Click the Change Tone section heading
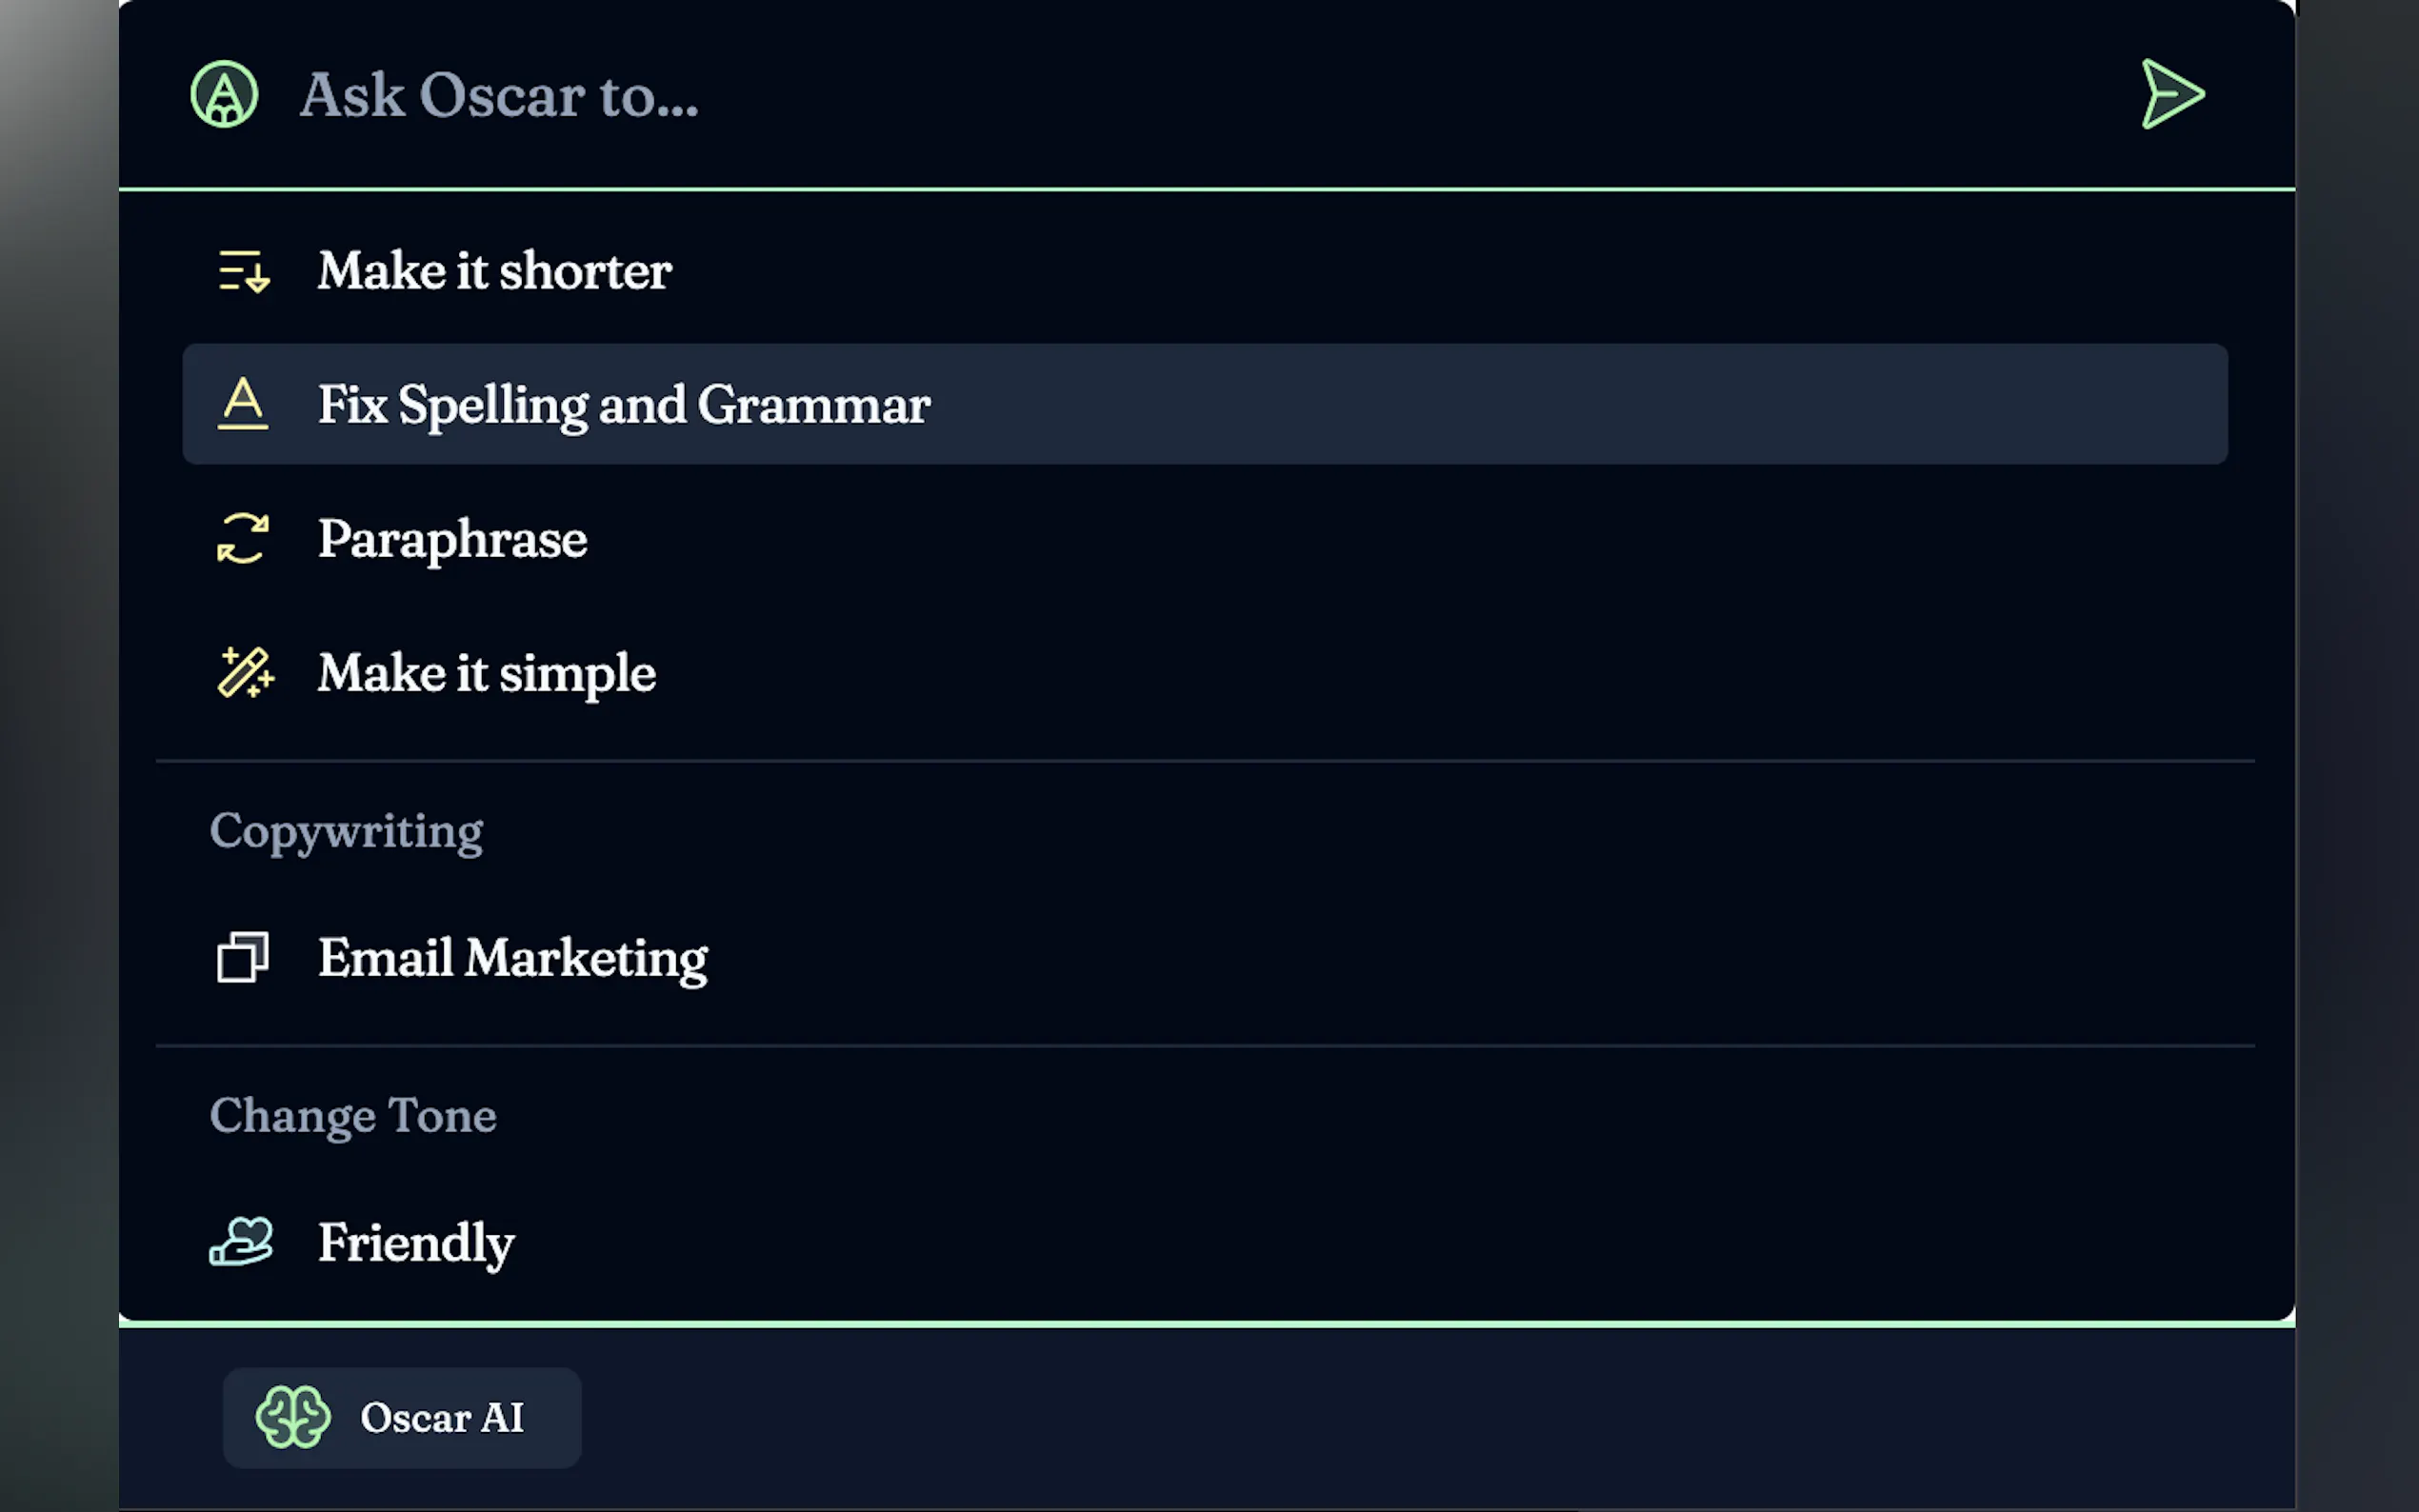The width and height of the screenshot is (2419, 1512). [352, 1115]
